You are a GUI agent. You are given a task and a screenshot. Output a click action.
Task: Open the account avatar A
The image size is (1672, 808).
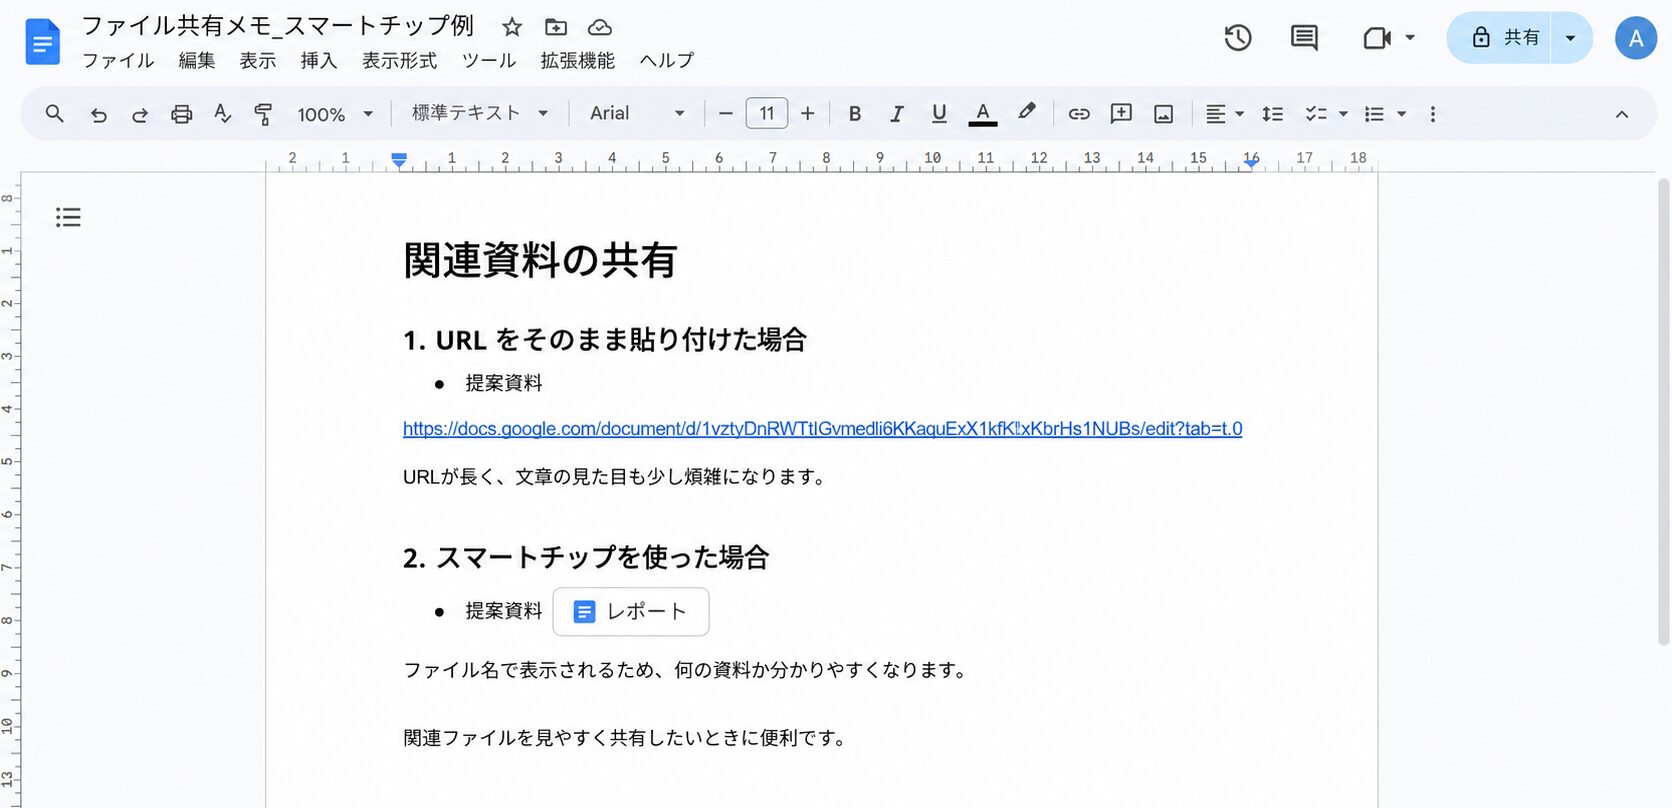click(1636, 38)
